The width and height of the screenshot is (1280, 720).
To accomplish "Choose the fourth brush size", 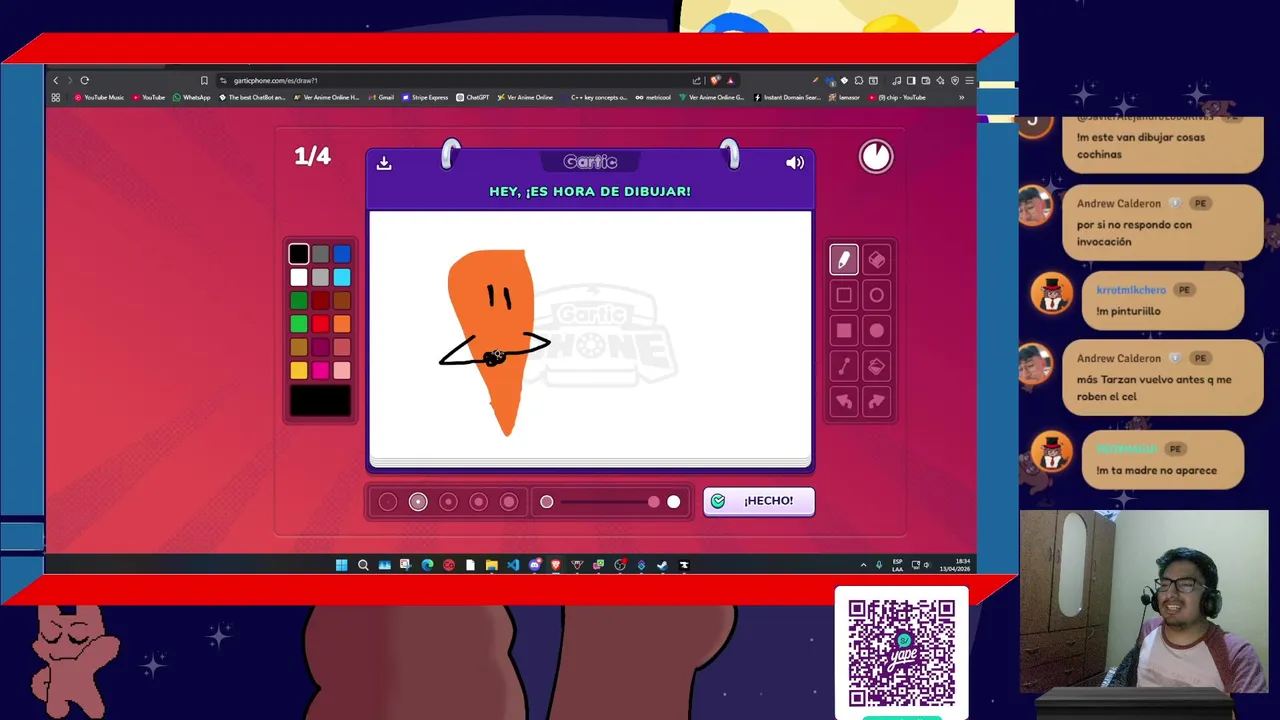I will pyautogui.click(x=479, y=502).
